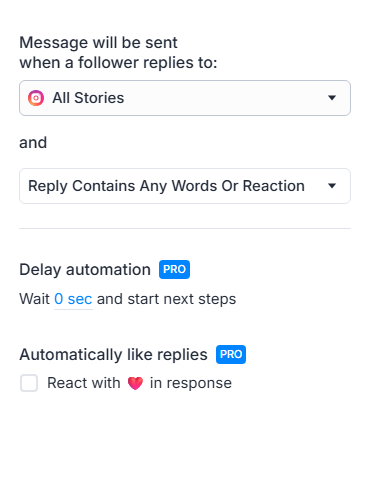The height and width of the screenshot is (477, 372).
Task: Click the 'All Stories' text label
Action: [88, 98]
